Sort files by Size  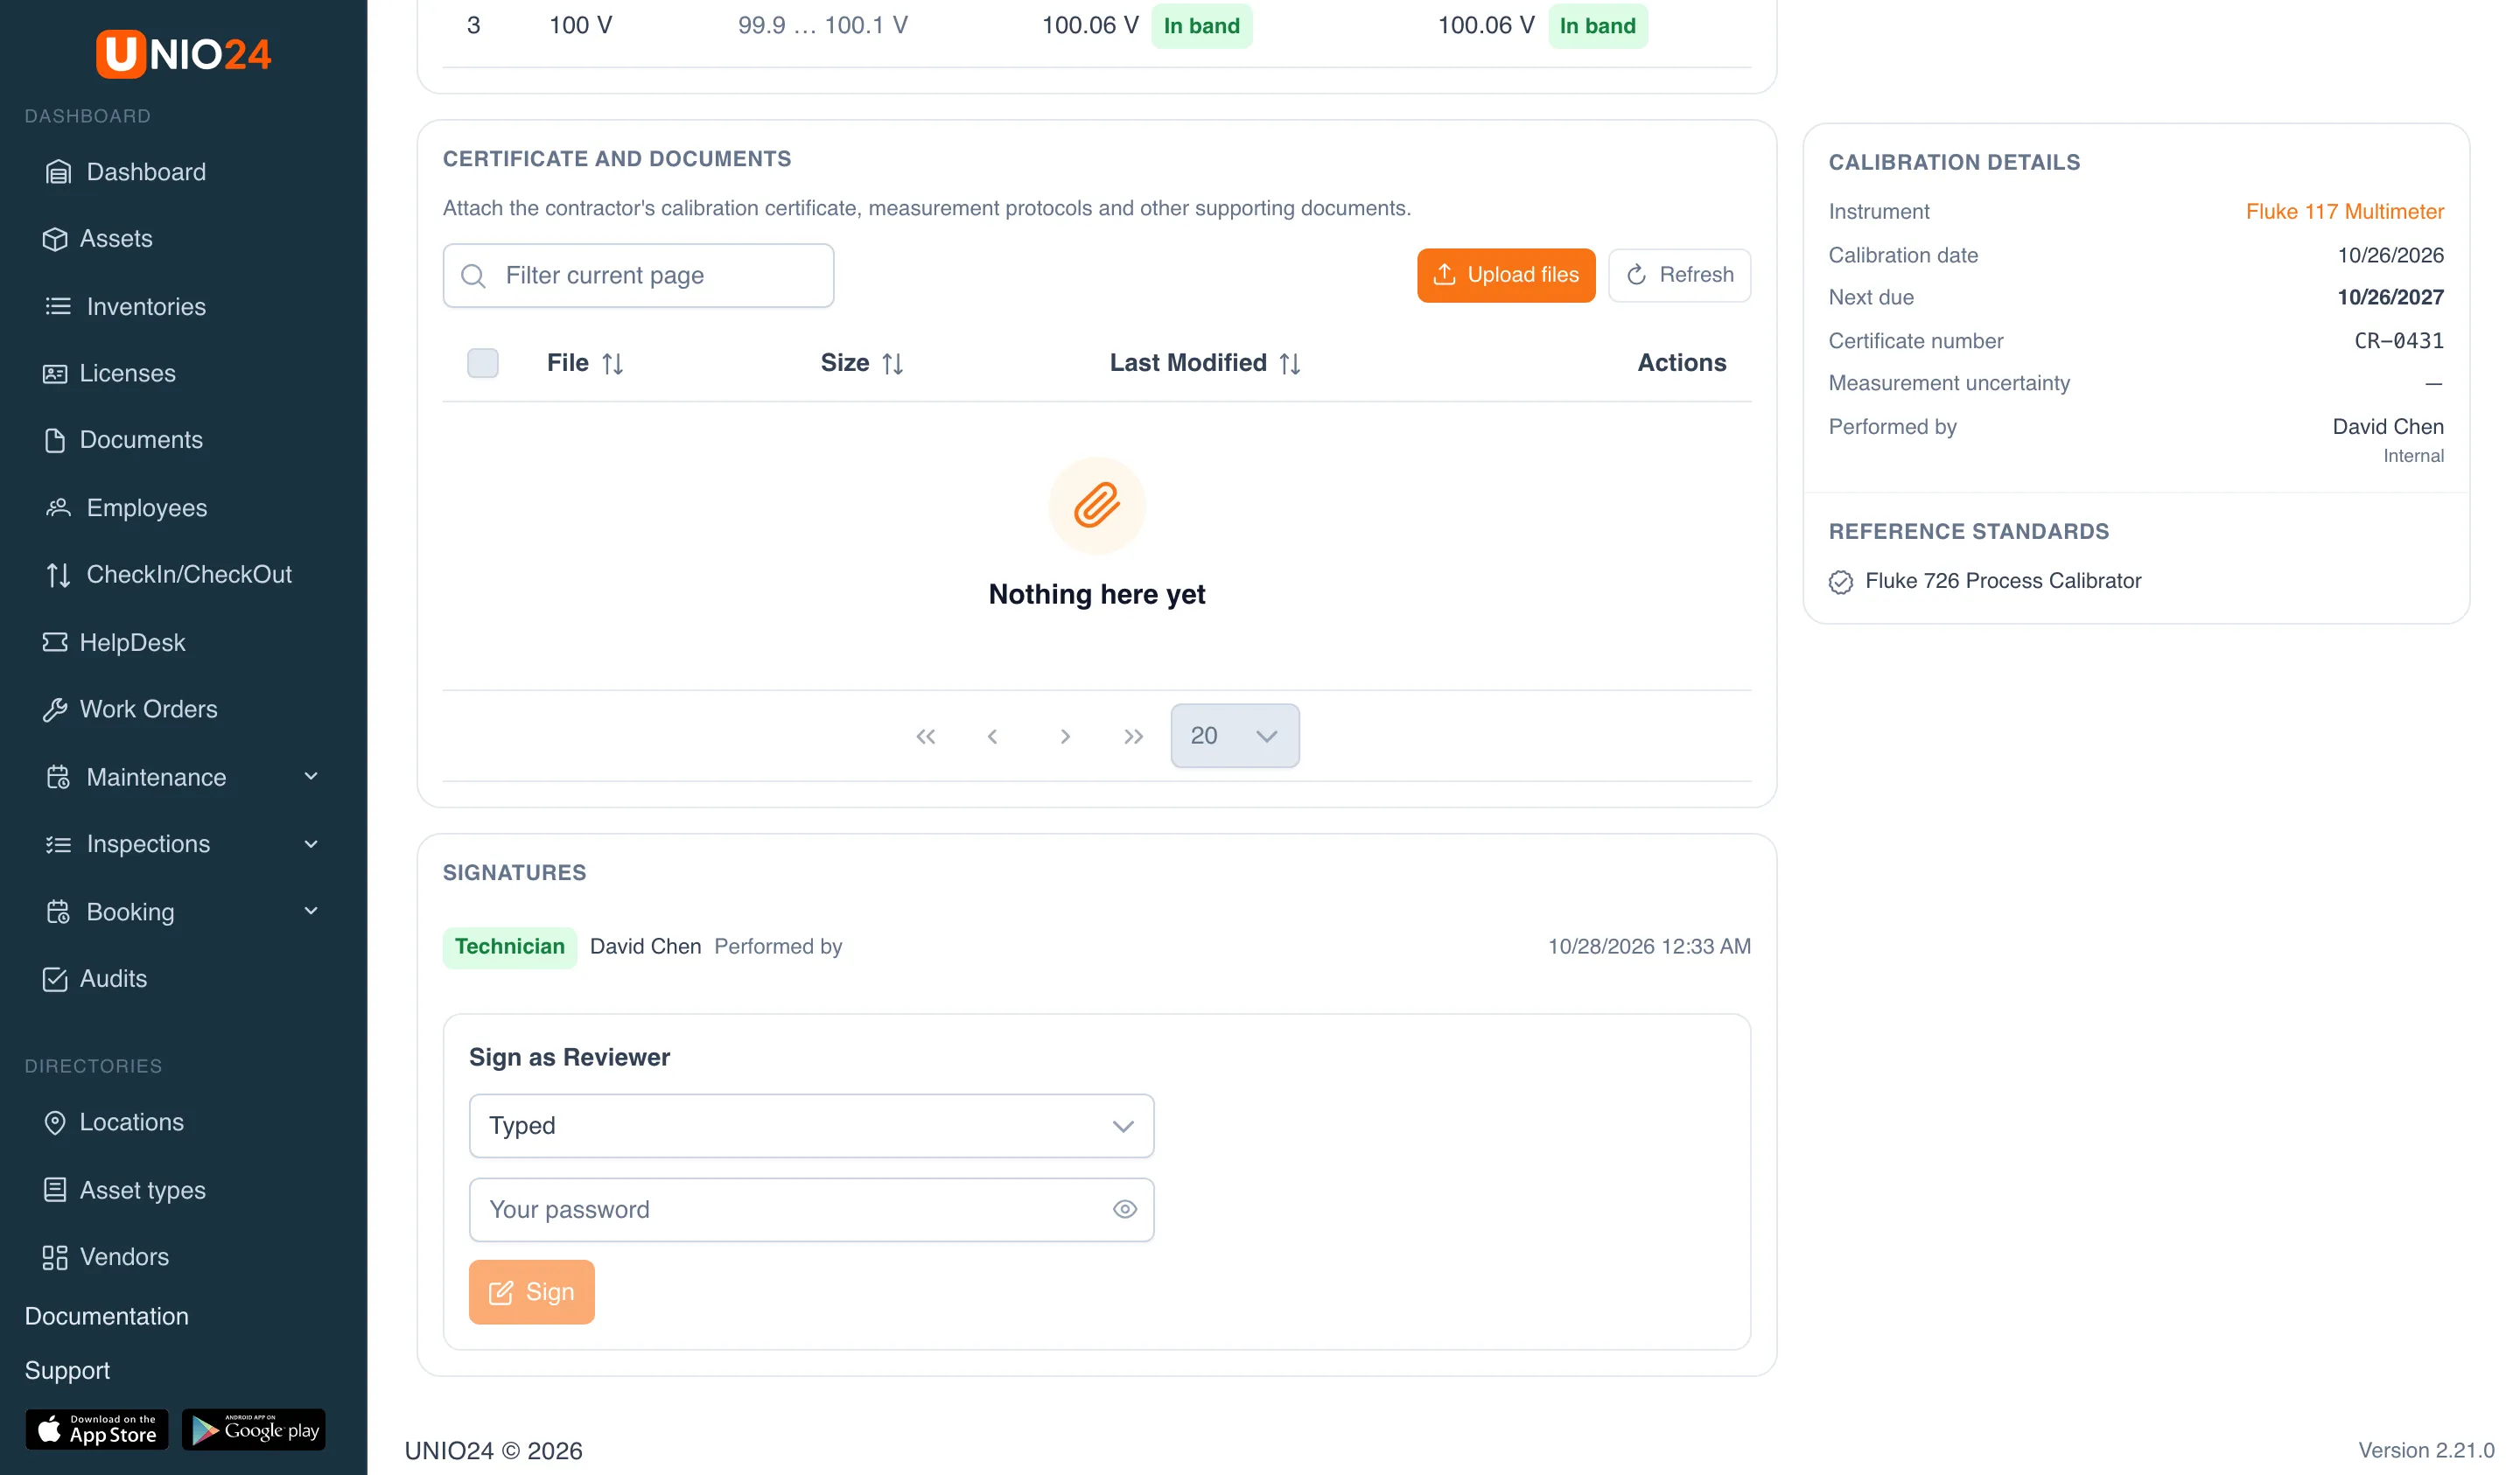[862, 363]
